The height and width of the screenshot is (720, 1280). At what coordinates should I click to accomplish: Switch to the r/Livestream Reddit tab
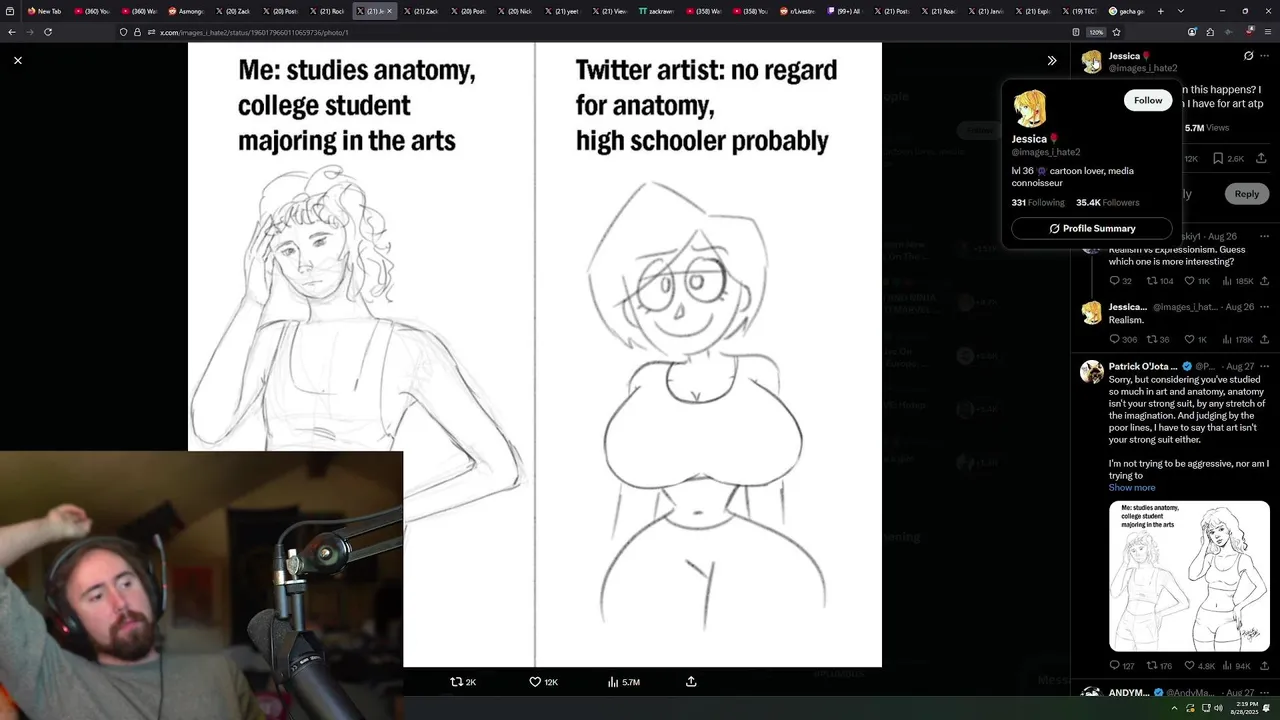(x=797, y=11)
